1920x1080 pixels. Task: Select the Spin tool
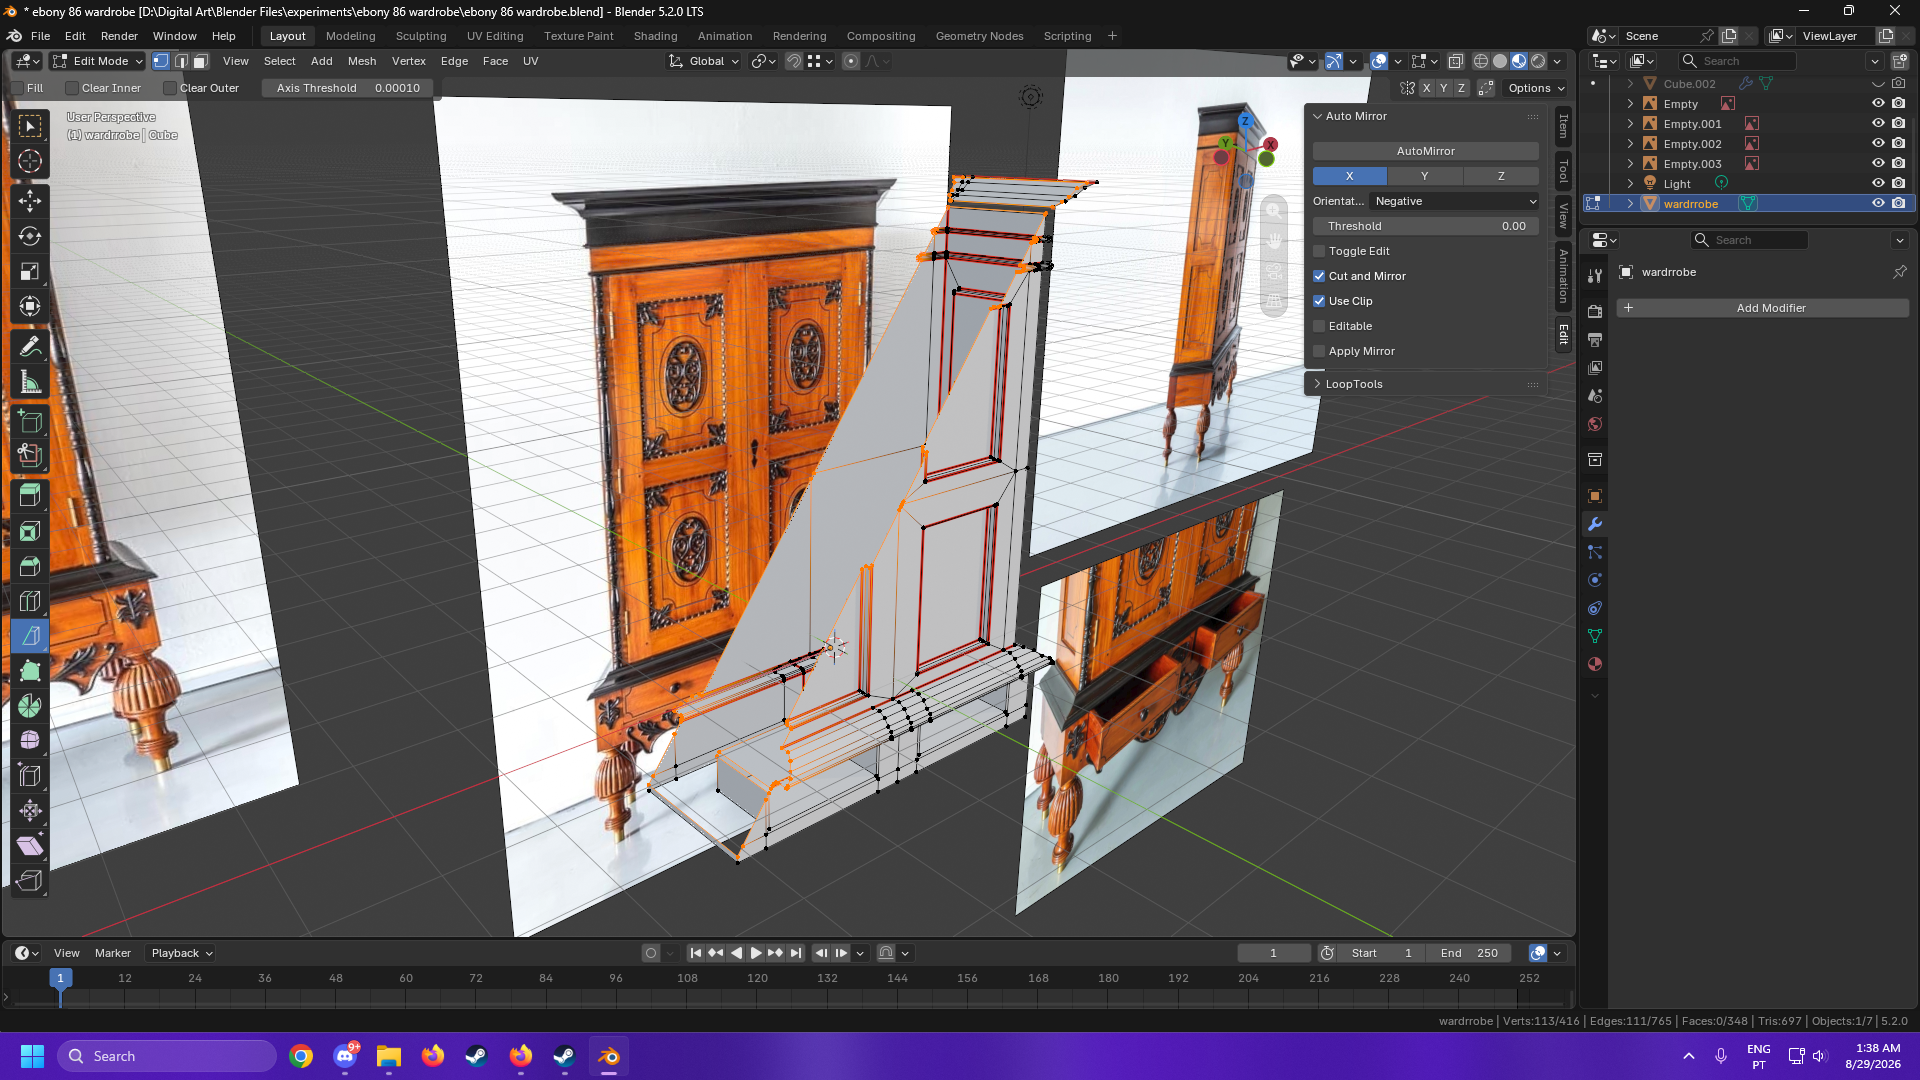click(x=30, y=706)
